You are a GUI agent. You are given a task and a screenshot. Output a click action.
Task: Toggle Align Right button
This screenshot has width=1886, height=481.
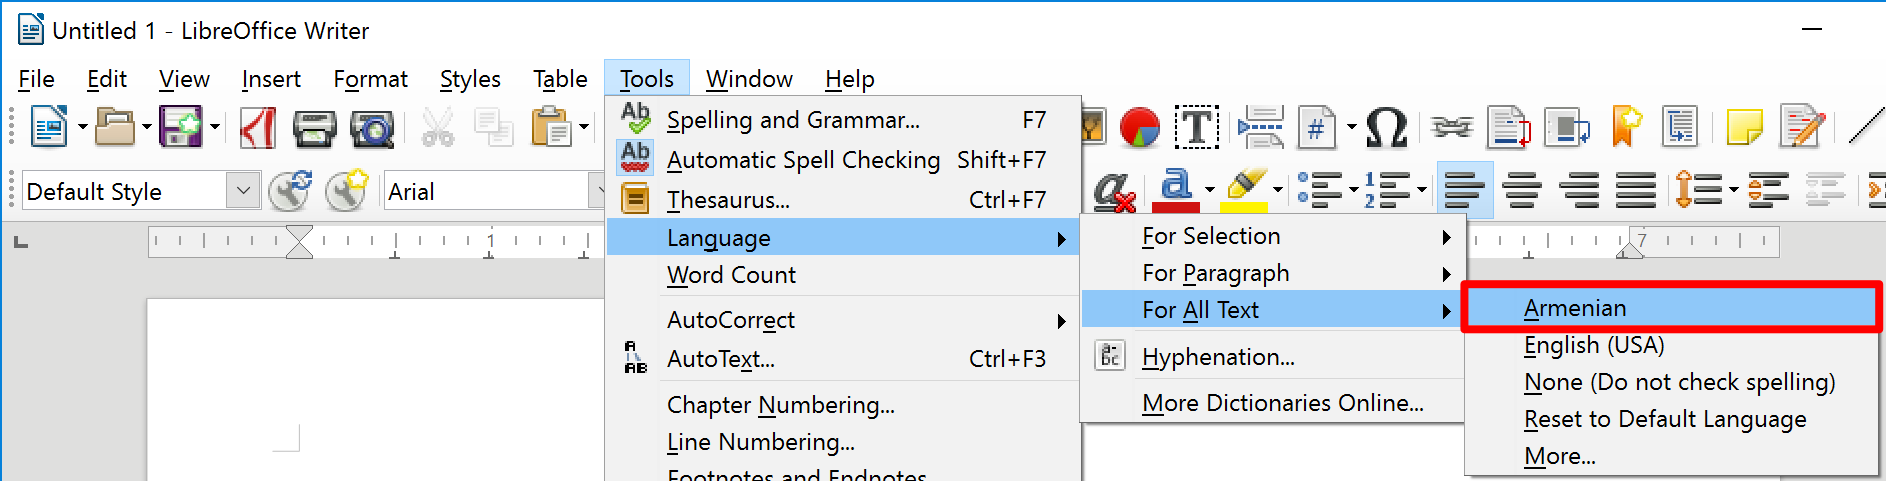click(1579, 189)
